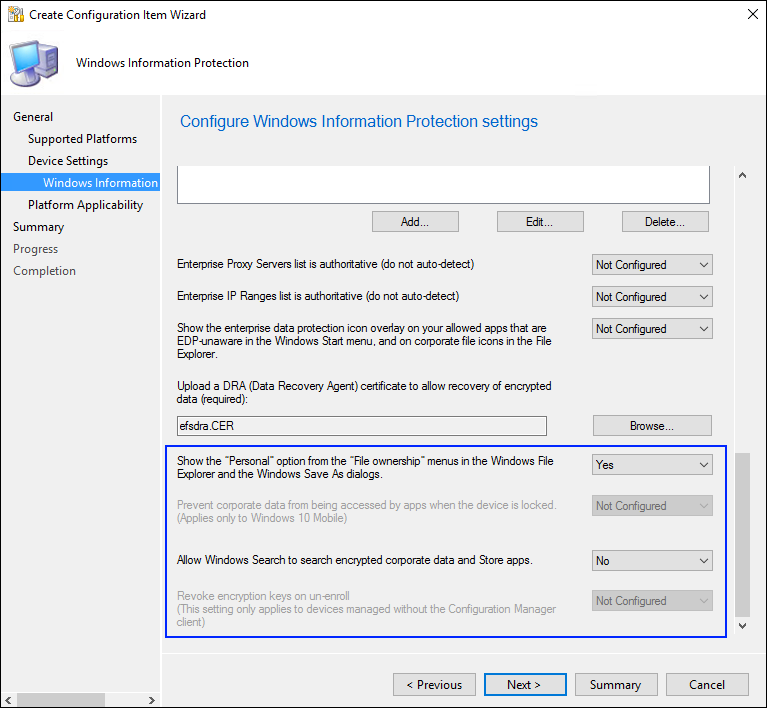Open Enterprise IP Ranges authoritative dropdown
The height and width of the screenshot is (708, 767).
pyautogui.click(x=652, y=297)
